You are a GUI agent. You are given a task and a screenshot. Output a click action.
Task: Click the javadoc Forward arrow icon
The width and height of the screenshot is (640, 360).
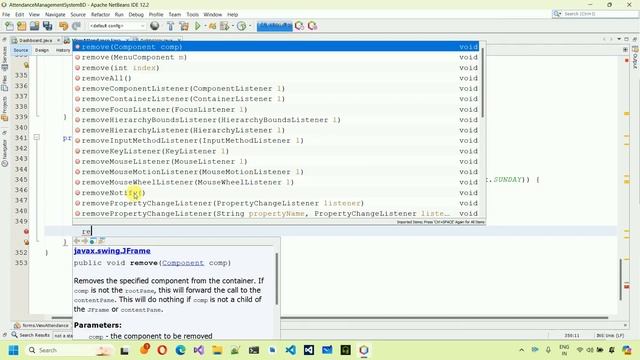coord(85,241)
